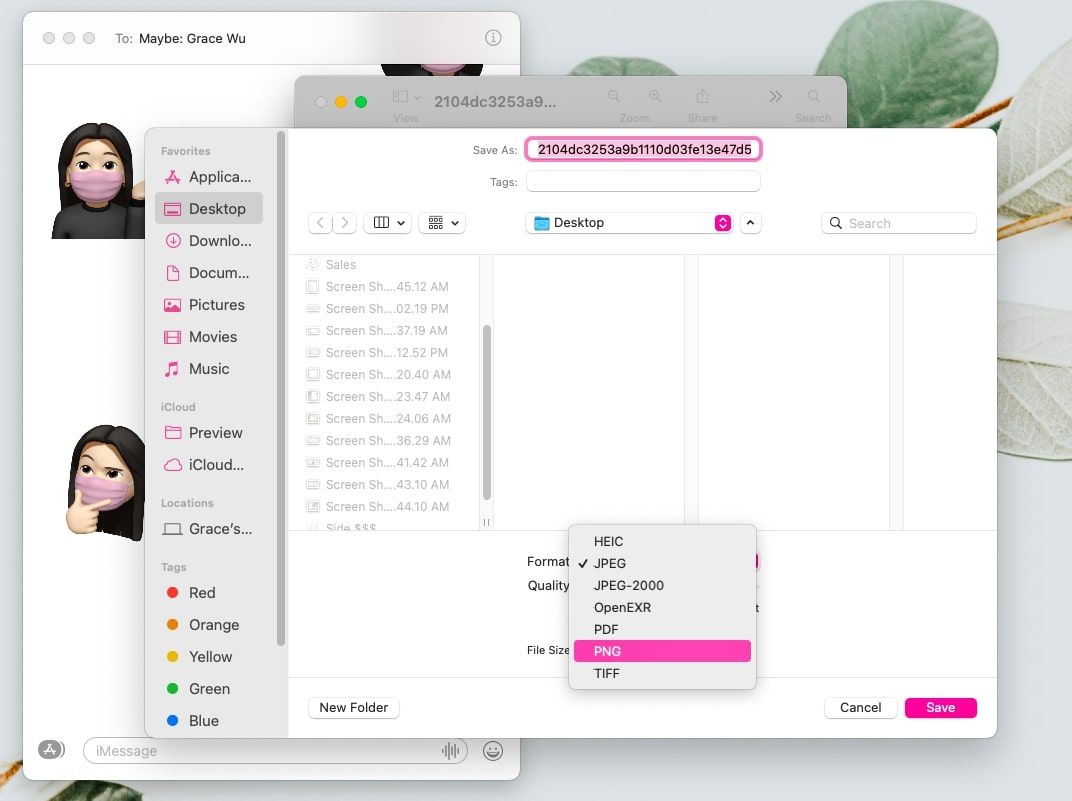Choose HEIC format option
The width and height of the screenshot is (1072, 801).
tap(662, 541)
